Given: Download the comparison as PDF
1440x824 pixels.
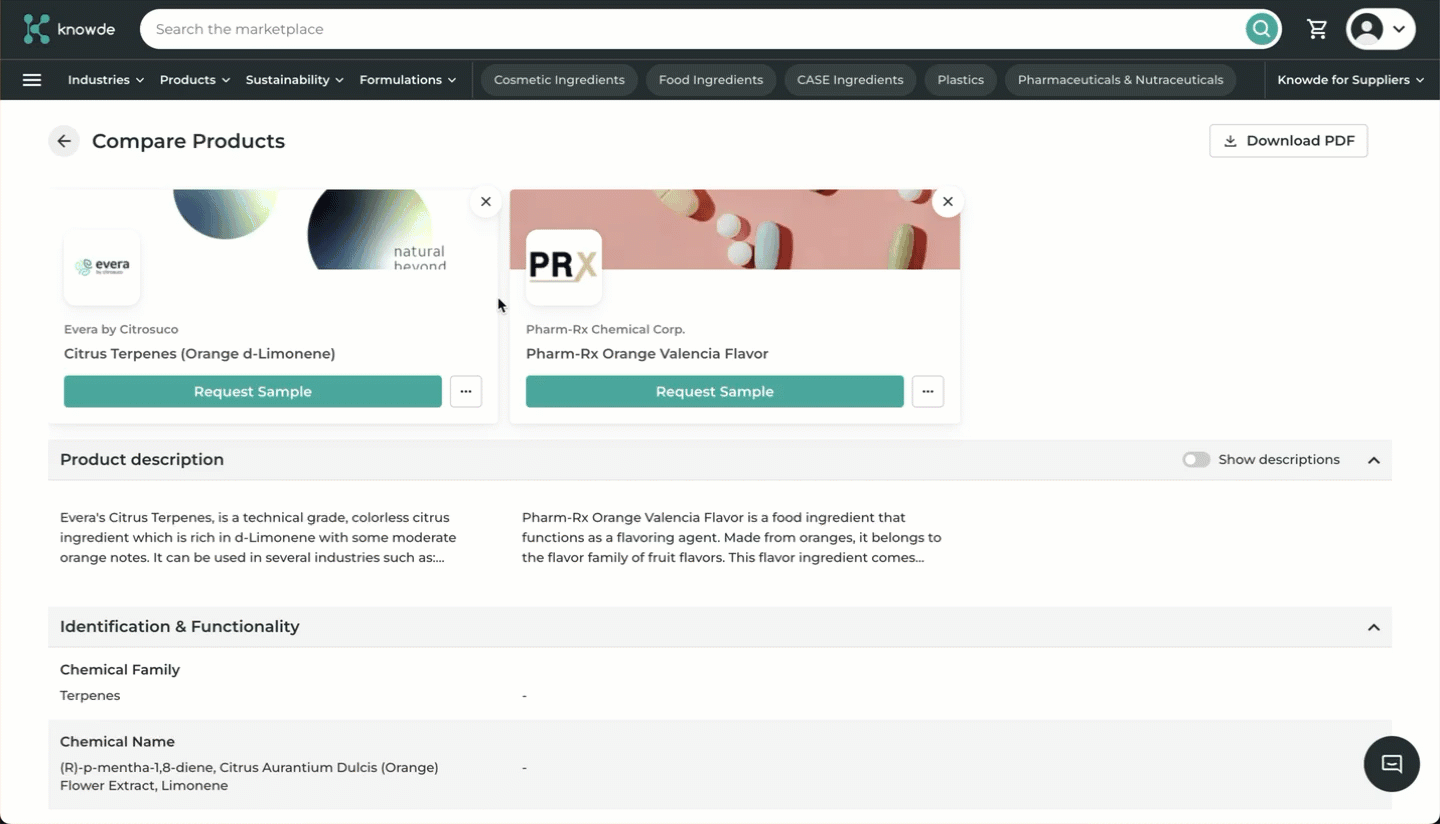Looking at the screenshot, I should [1288, 141].
